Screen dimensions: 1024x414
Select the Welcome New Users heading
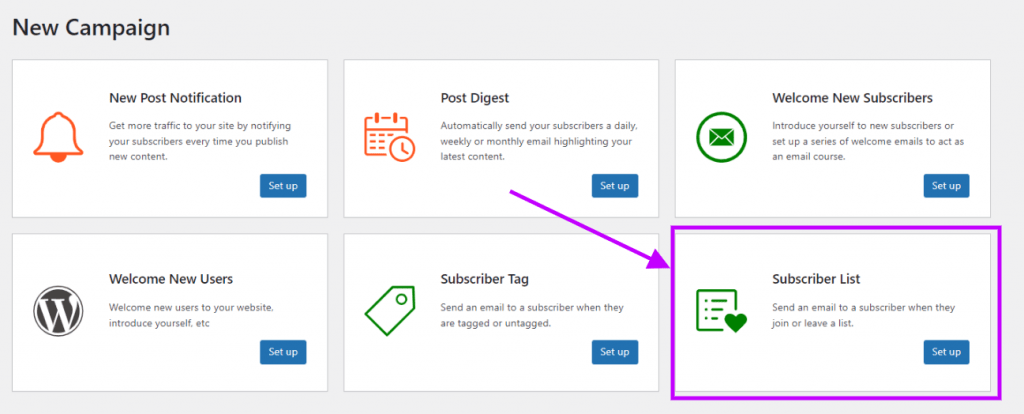[x=170, y=279]
